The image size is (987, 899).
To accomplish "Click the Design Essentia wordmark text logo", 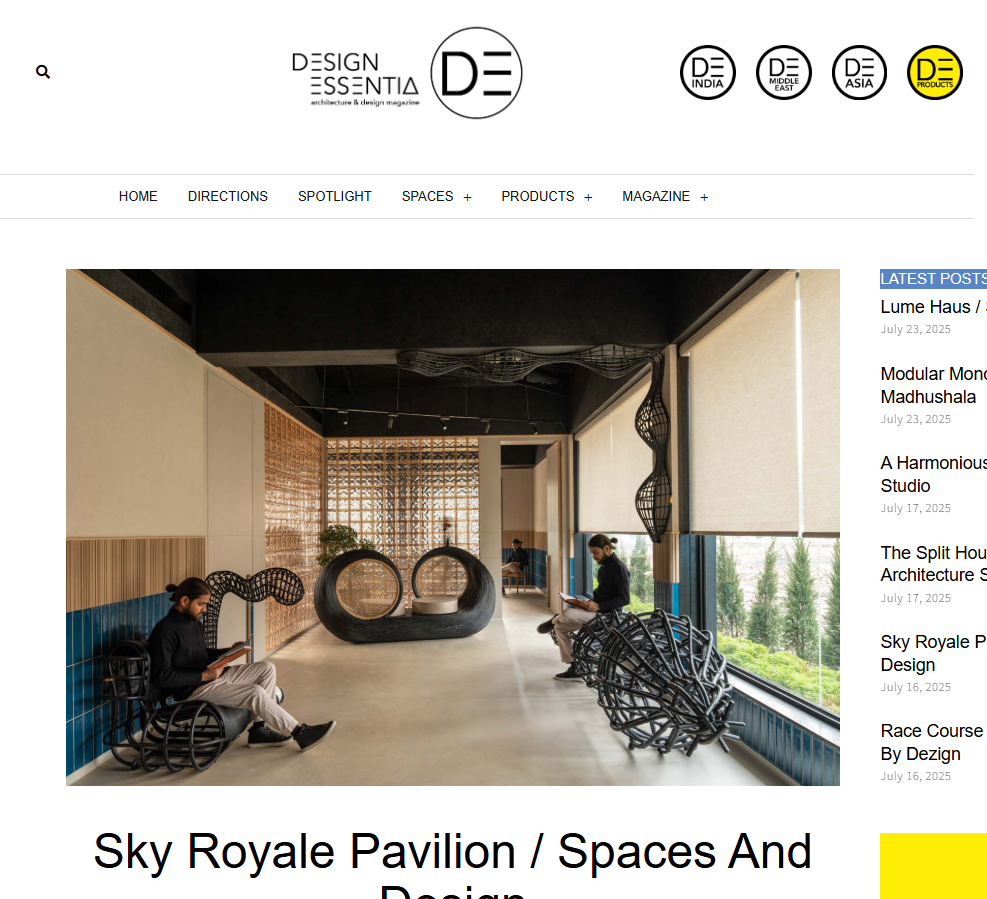I will tap(356, 79).
